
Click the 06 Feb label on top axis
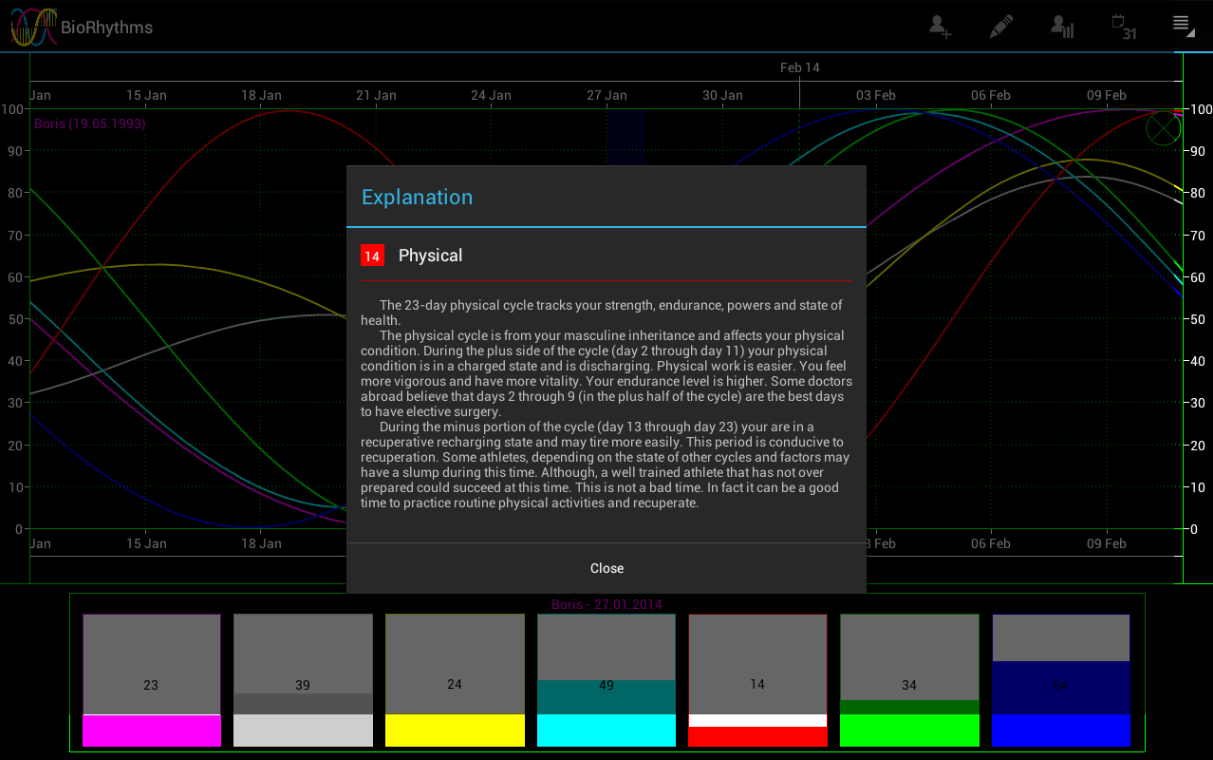(990, 96)
